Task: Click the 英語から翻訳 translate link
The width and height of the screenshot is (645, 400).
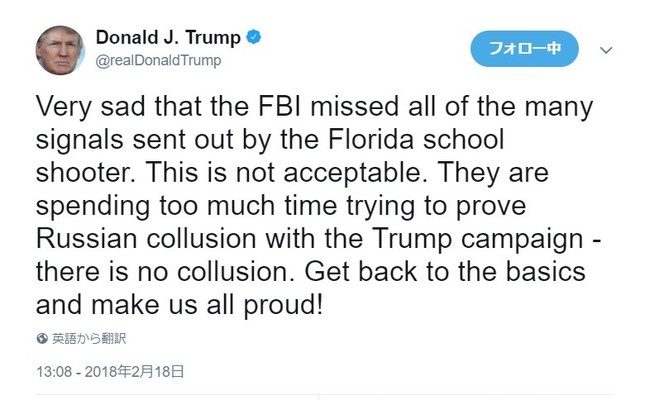Action: tap(88, 338)
